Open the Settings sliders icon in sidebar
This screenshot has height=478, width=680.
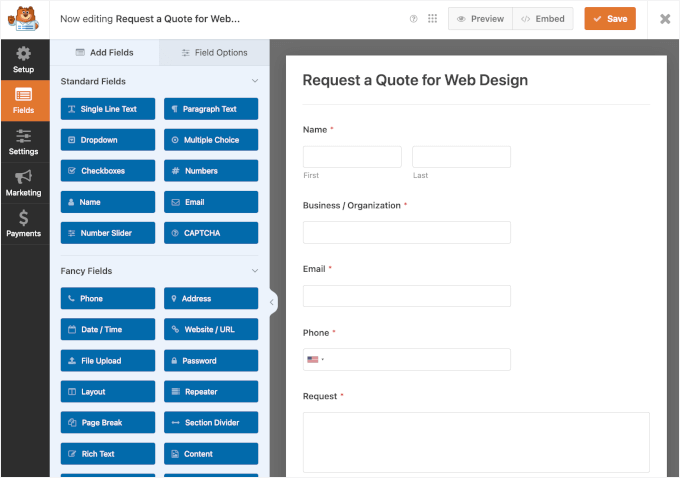pos(24,142)
